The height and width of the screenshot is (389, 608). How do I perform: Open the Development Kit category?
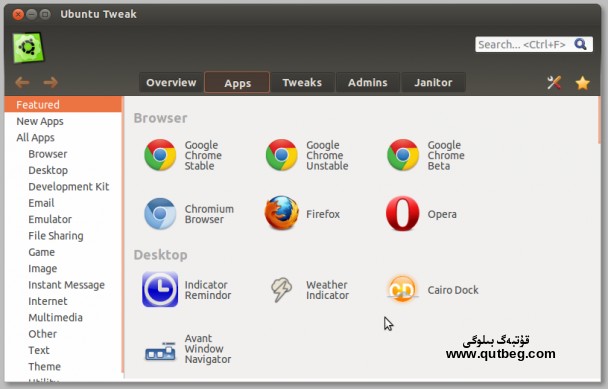63,187
